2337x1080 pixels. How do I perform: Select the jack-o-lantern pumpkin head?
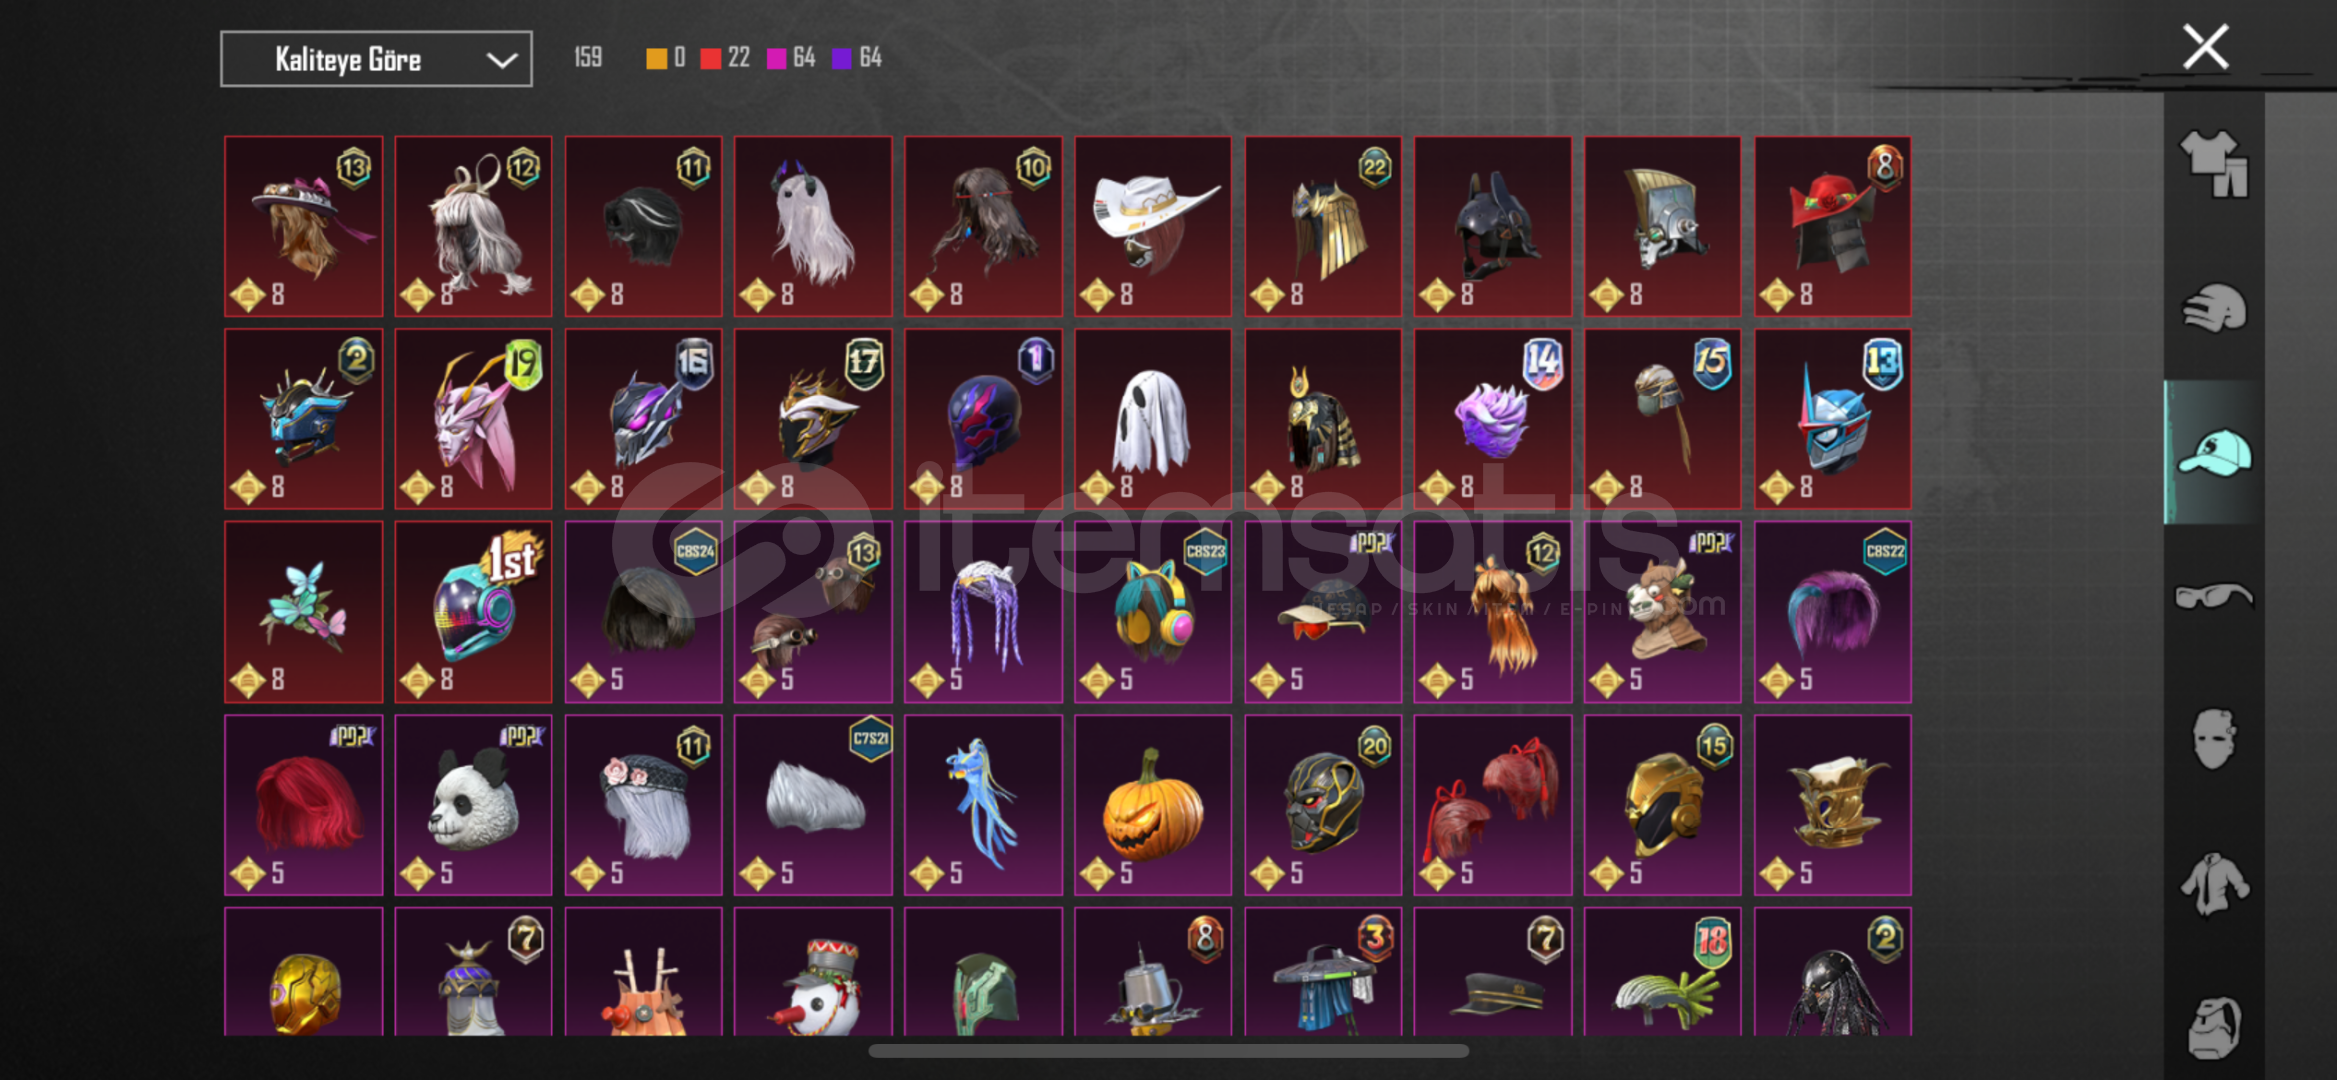[x=1153, y=805]
